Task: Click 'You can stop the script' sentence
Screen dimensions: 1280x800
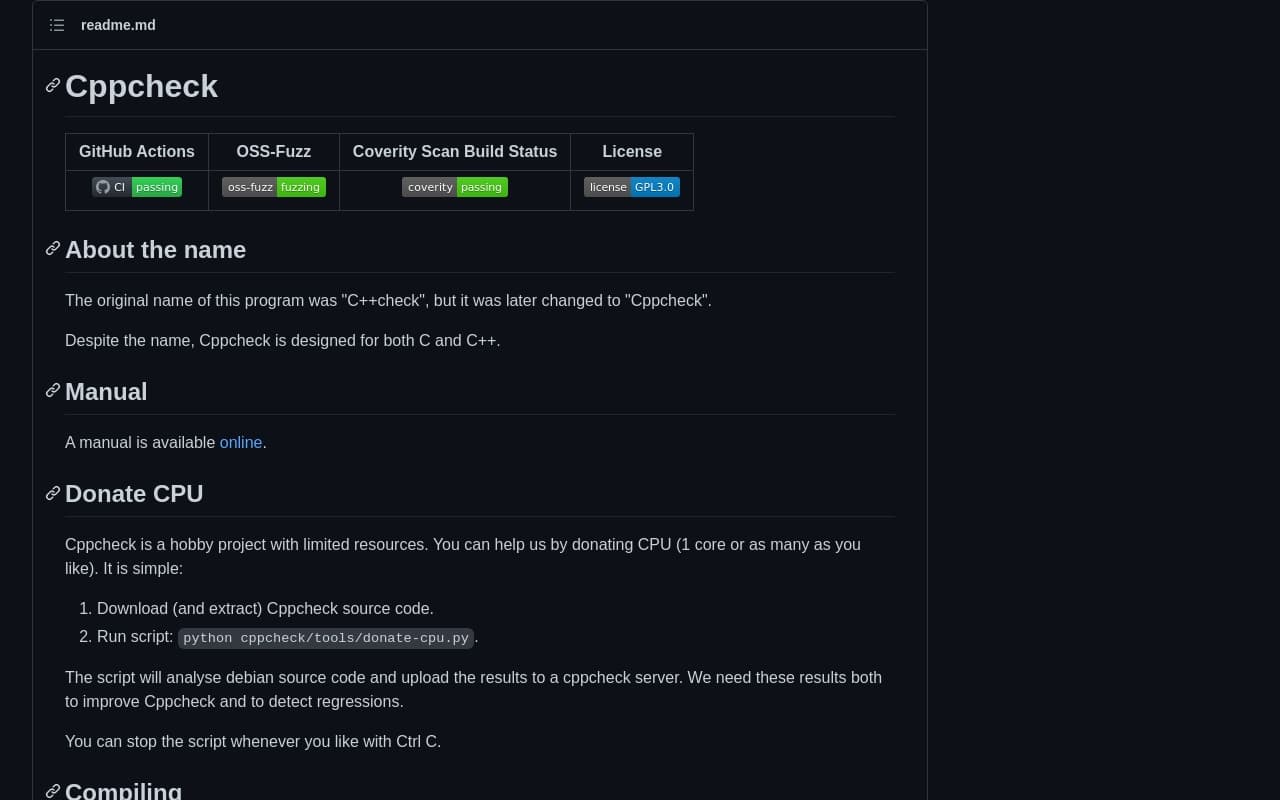Action: [x=253, y=741]
